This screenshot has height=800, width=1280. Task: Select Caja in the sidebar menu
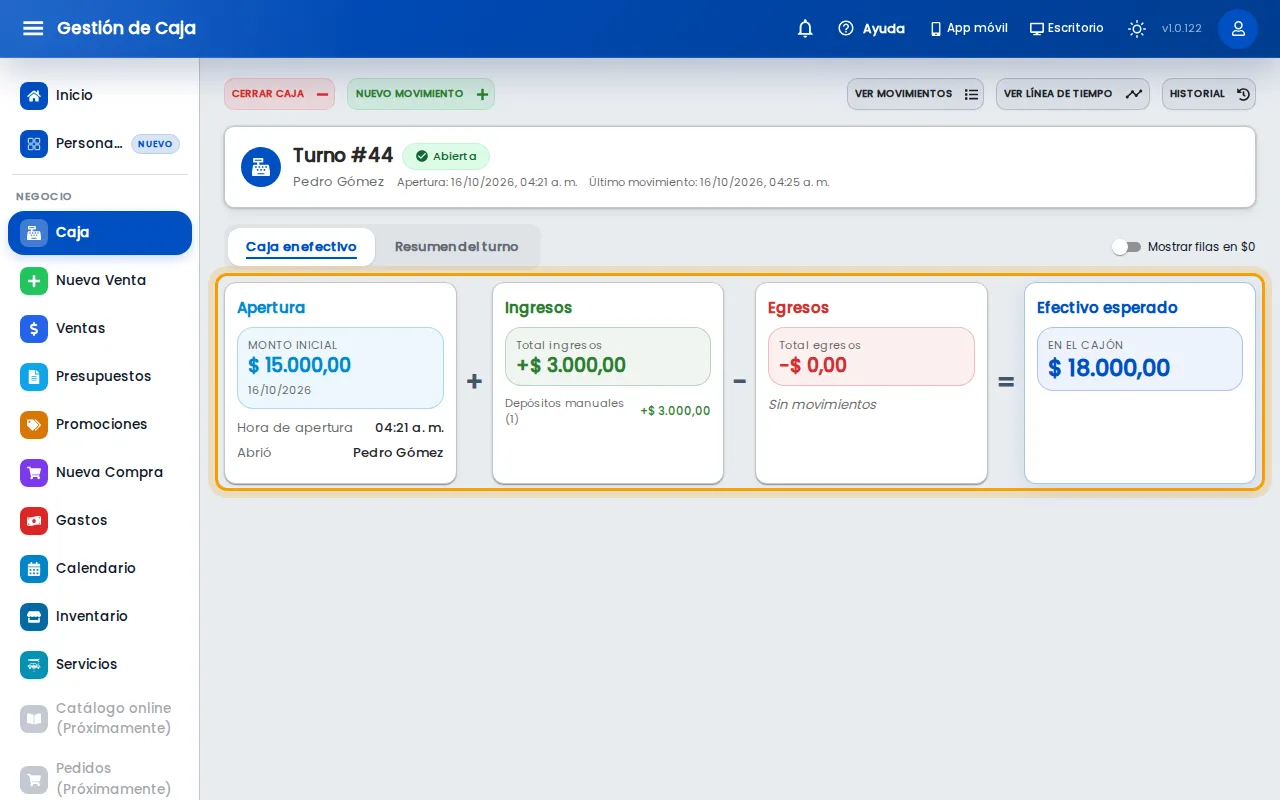tap(100, 233)
